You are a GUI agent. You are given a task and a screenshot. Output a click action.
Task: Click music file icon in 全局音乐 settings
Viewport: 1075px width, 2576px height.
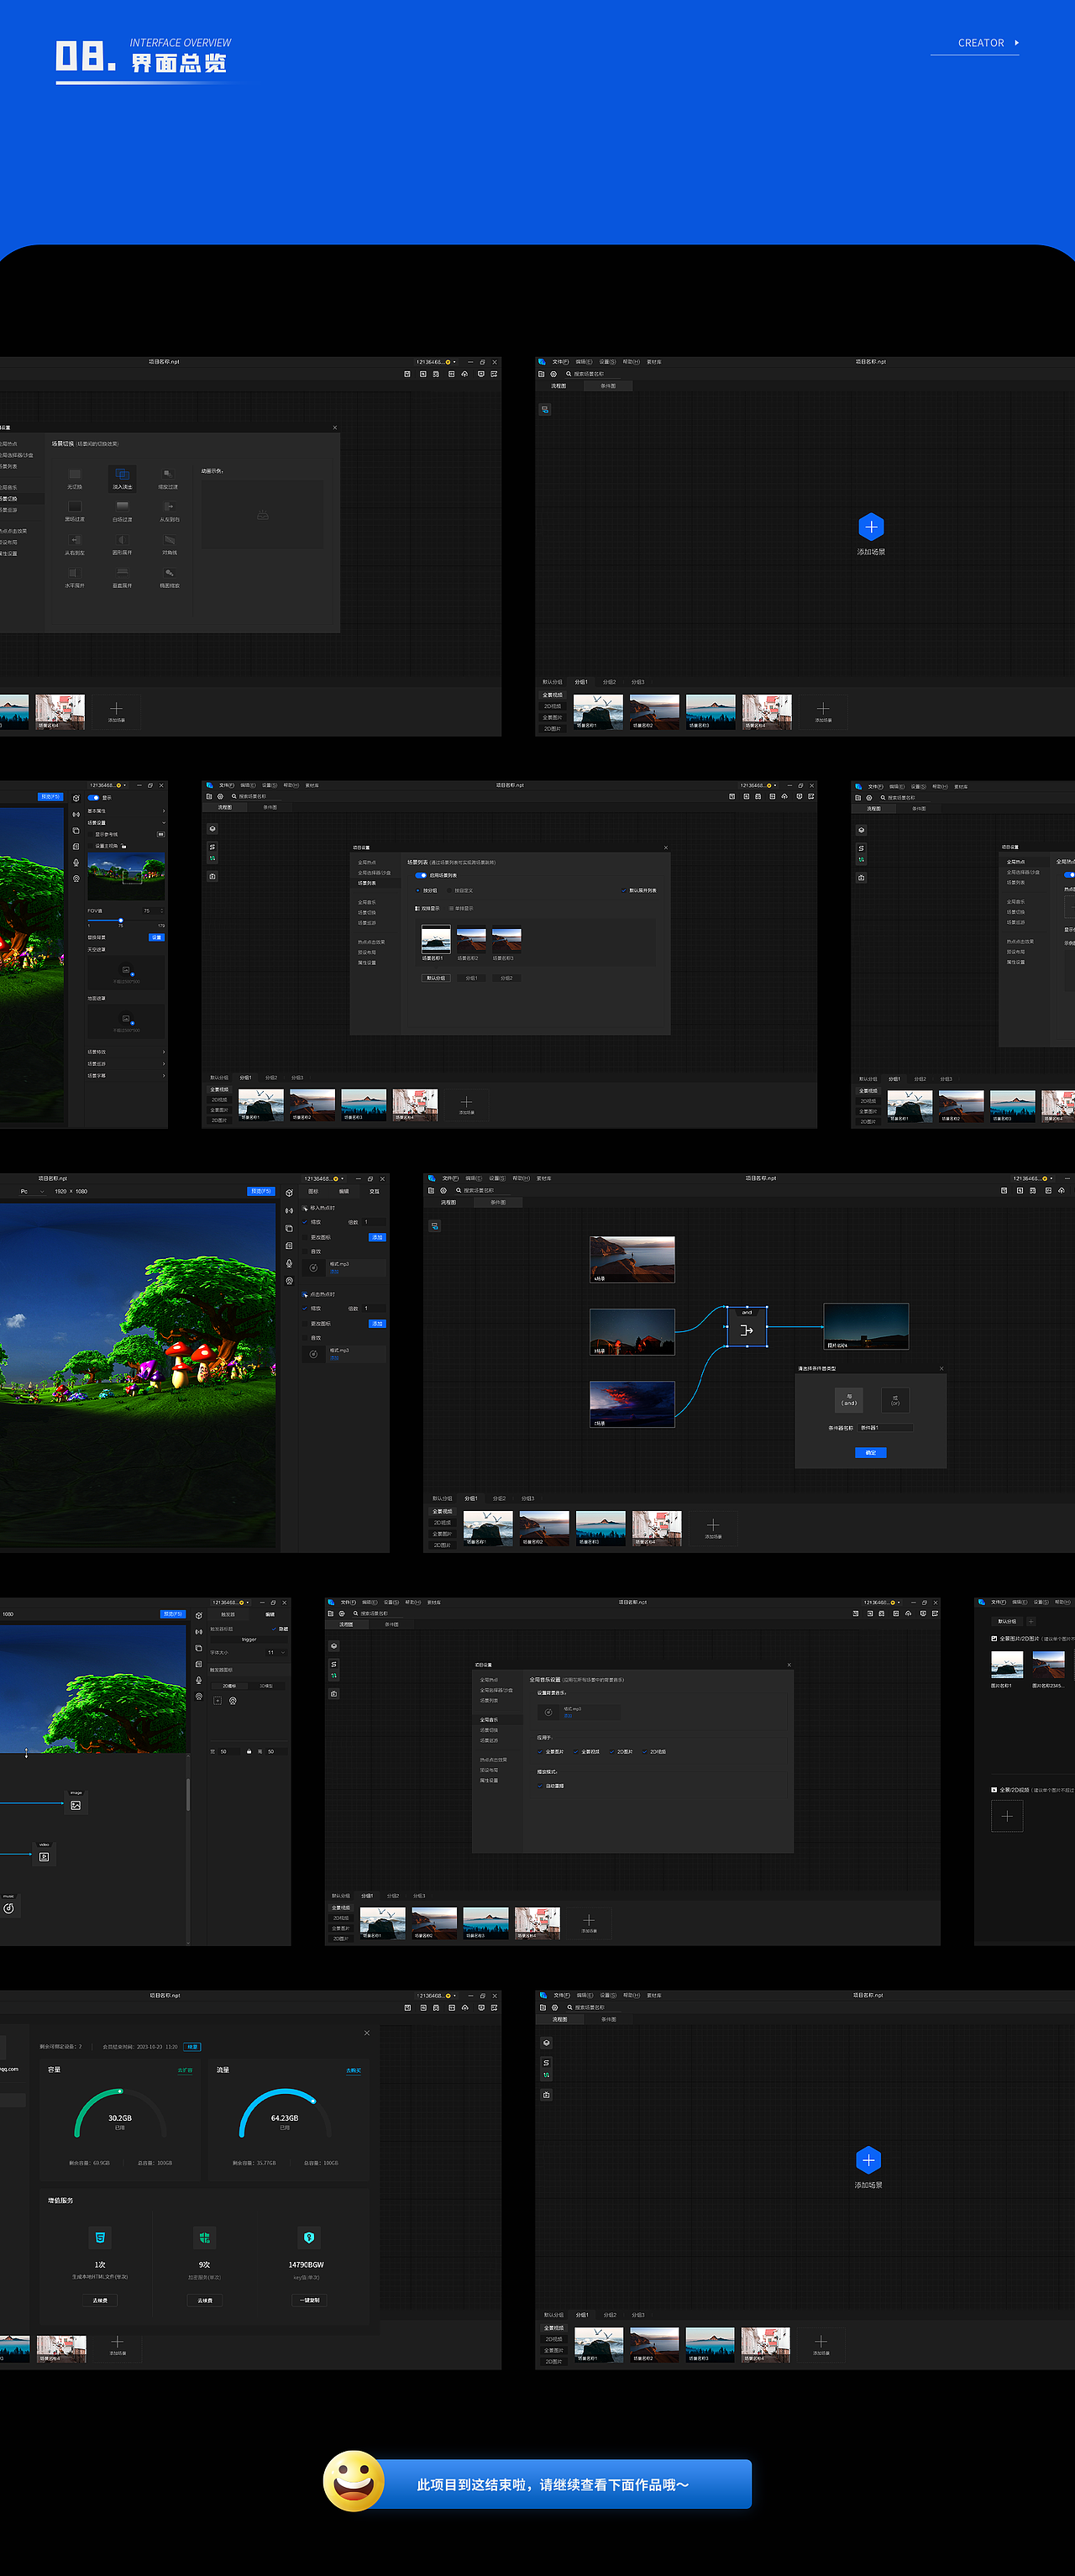pyautogui.click(x=548, y=1712)
